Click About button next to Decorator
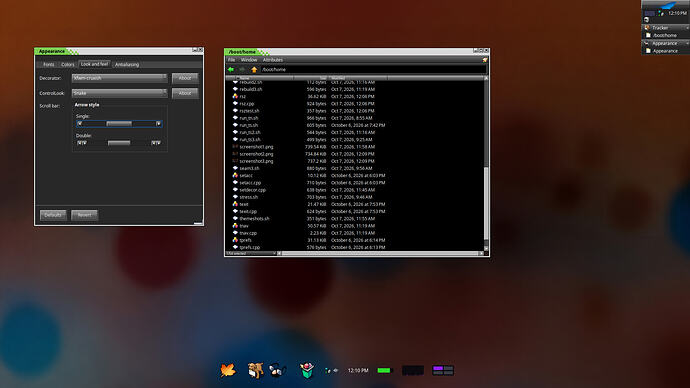This screenshot has height=388, width=690. pos(185,78)
